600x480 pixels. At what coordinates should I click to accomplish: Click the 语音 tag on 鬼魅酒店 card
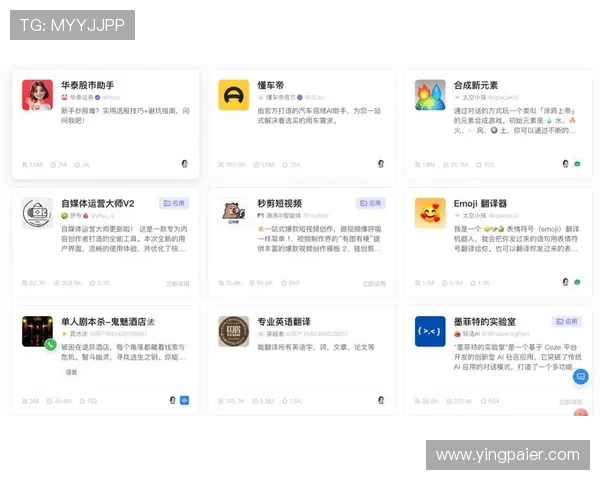[x=71, y=372]
